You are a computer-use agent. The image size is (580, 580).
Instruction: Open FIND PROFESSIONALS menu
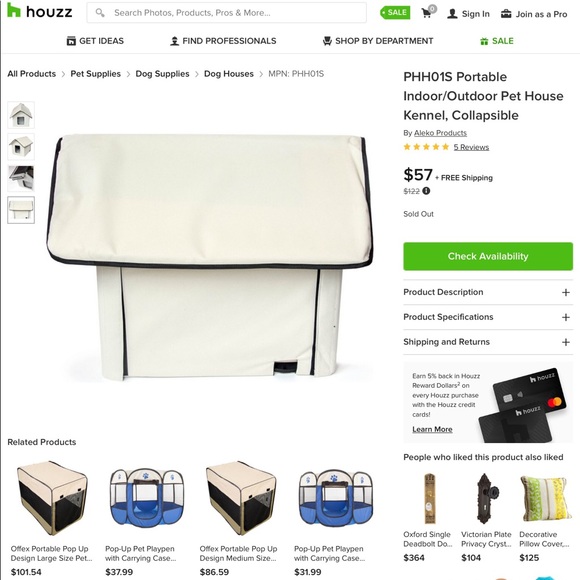223,41
